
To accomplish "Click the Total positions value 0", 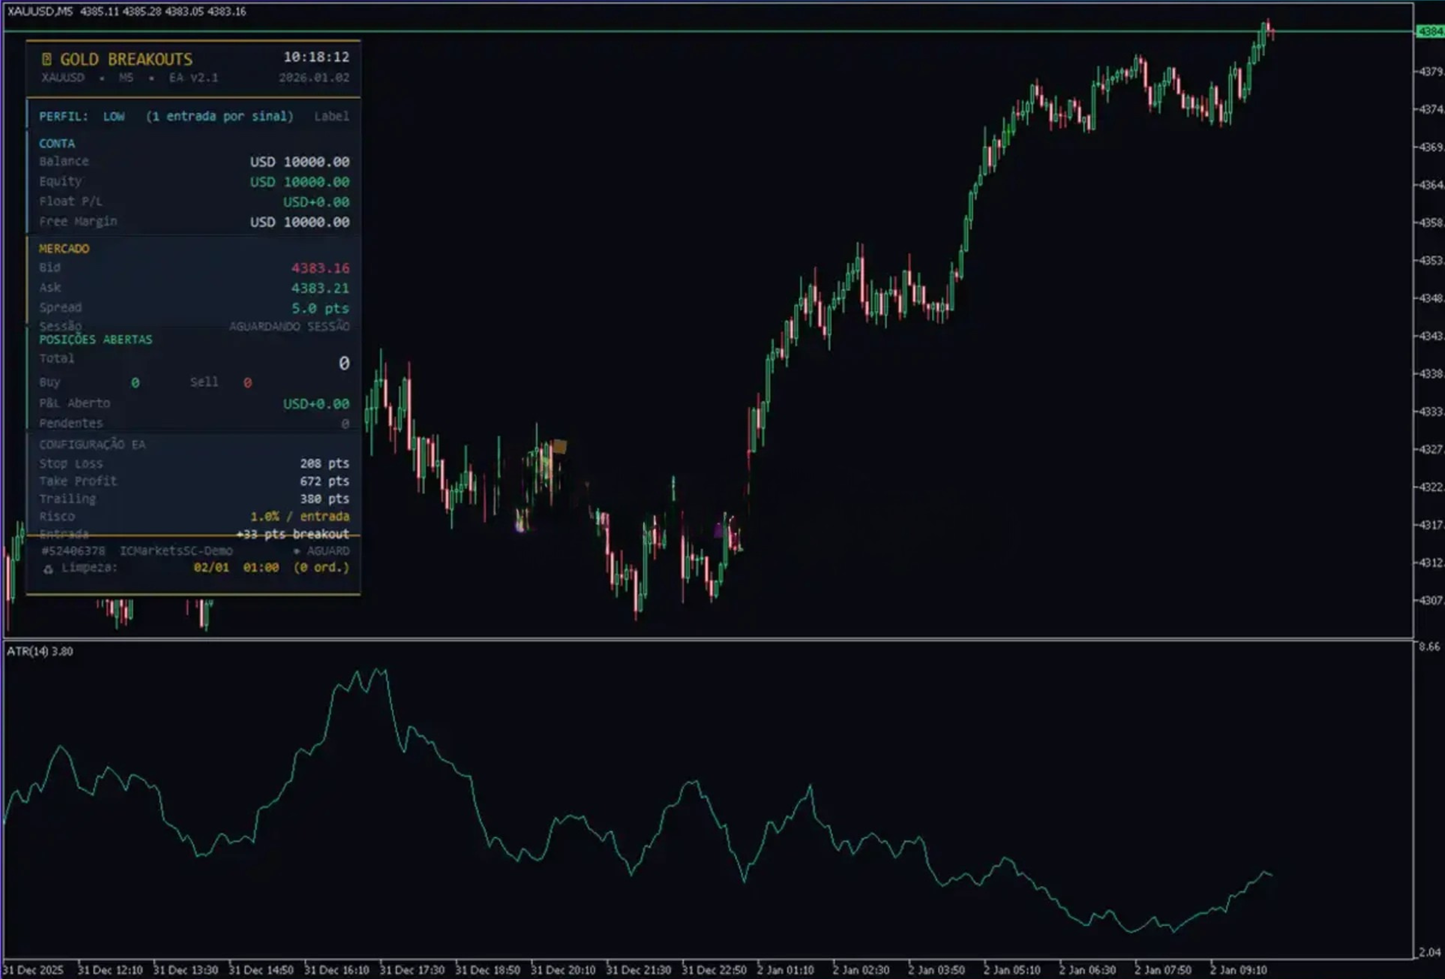I will (344, 363).
